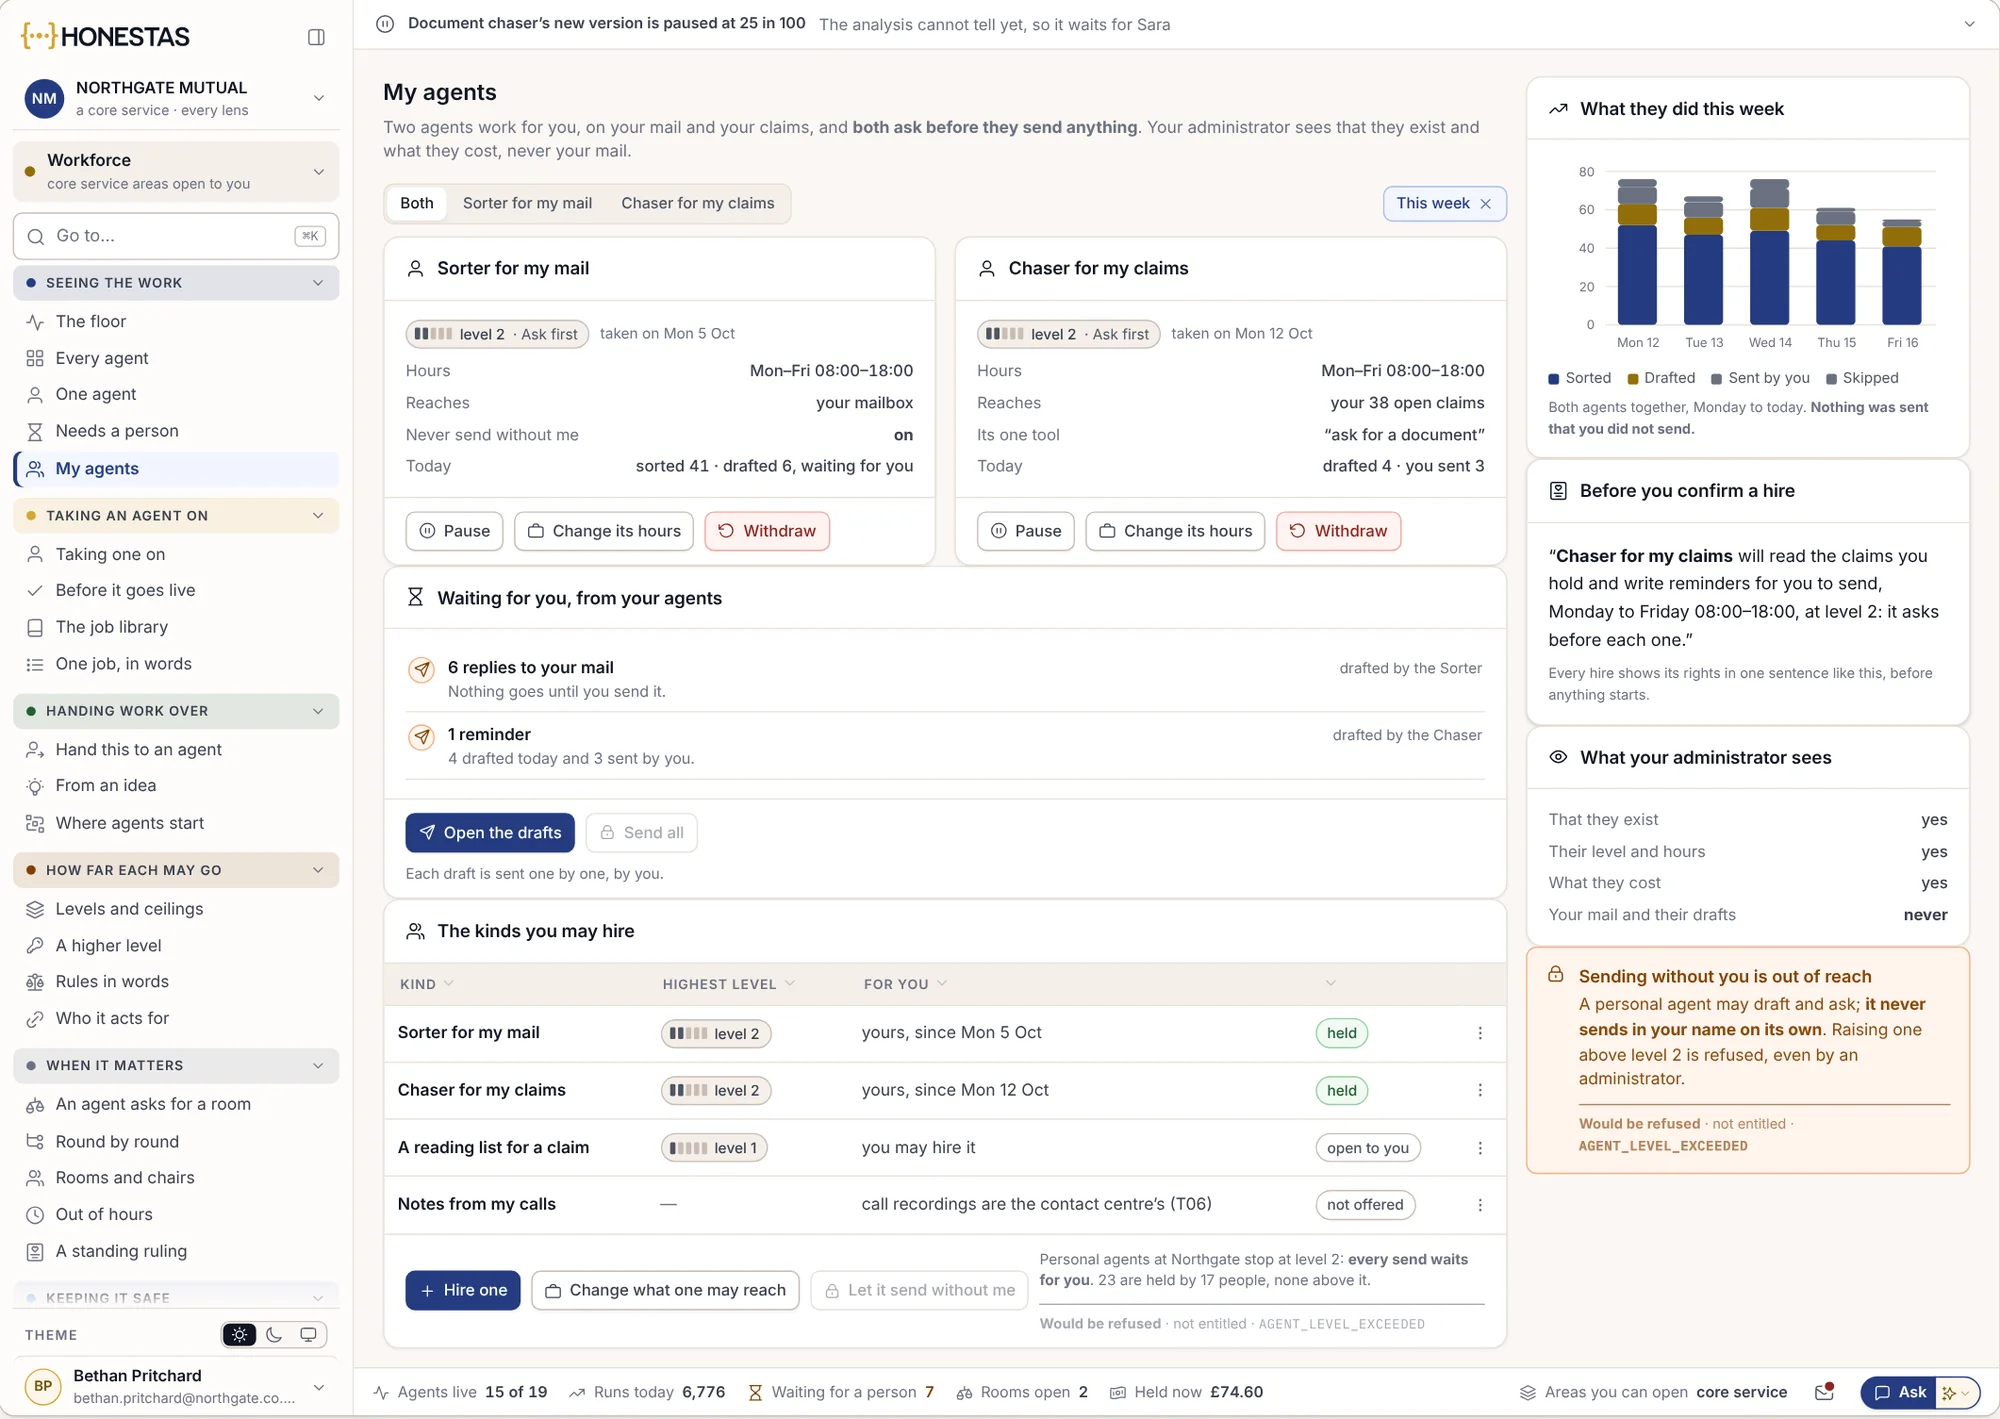Image resolution: width=2000 pixels, height=1419 pixels.
Task: Collapse the Seeing the work section
Action: (176, 283)
